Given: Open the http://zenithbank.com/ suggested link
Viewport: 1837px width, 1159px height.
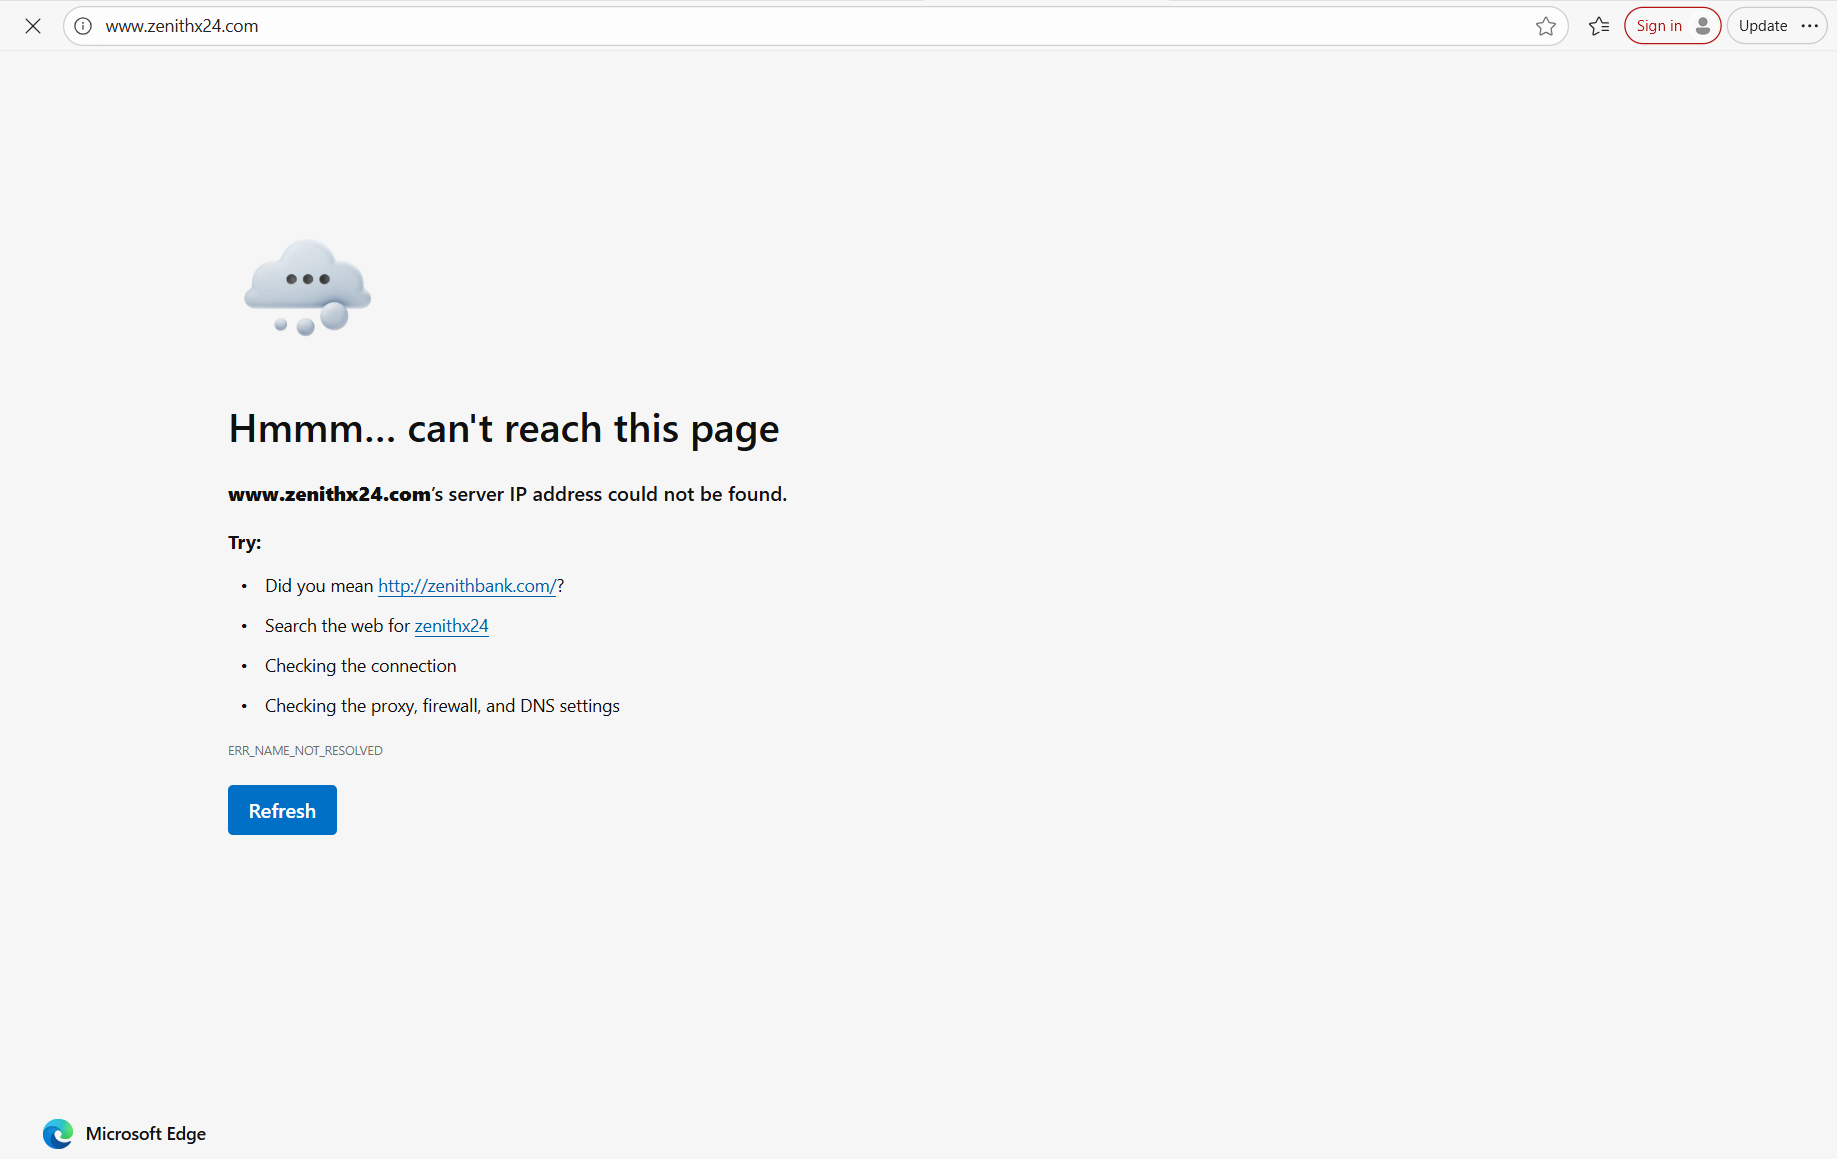Looking at the screenshot, I should click(x=466, y=586).
